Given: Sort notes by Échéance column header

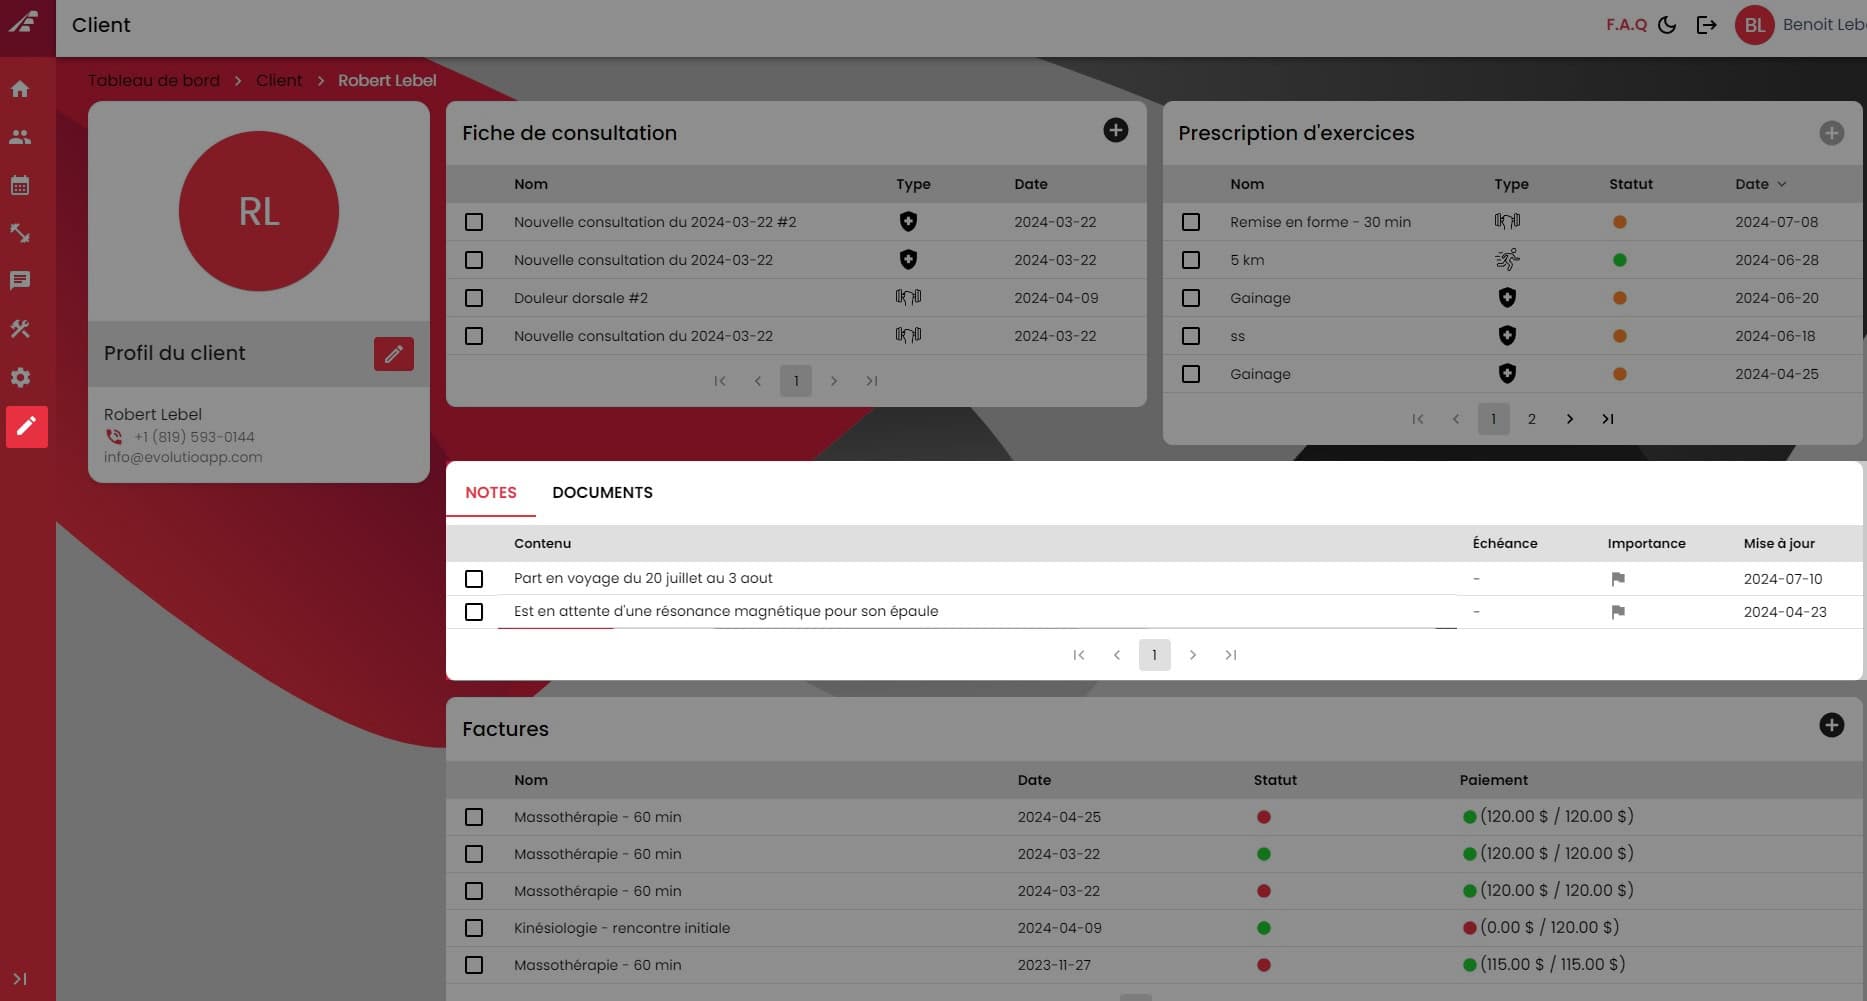Looking at the screenshot, I should pos(1505,544).
